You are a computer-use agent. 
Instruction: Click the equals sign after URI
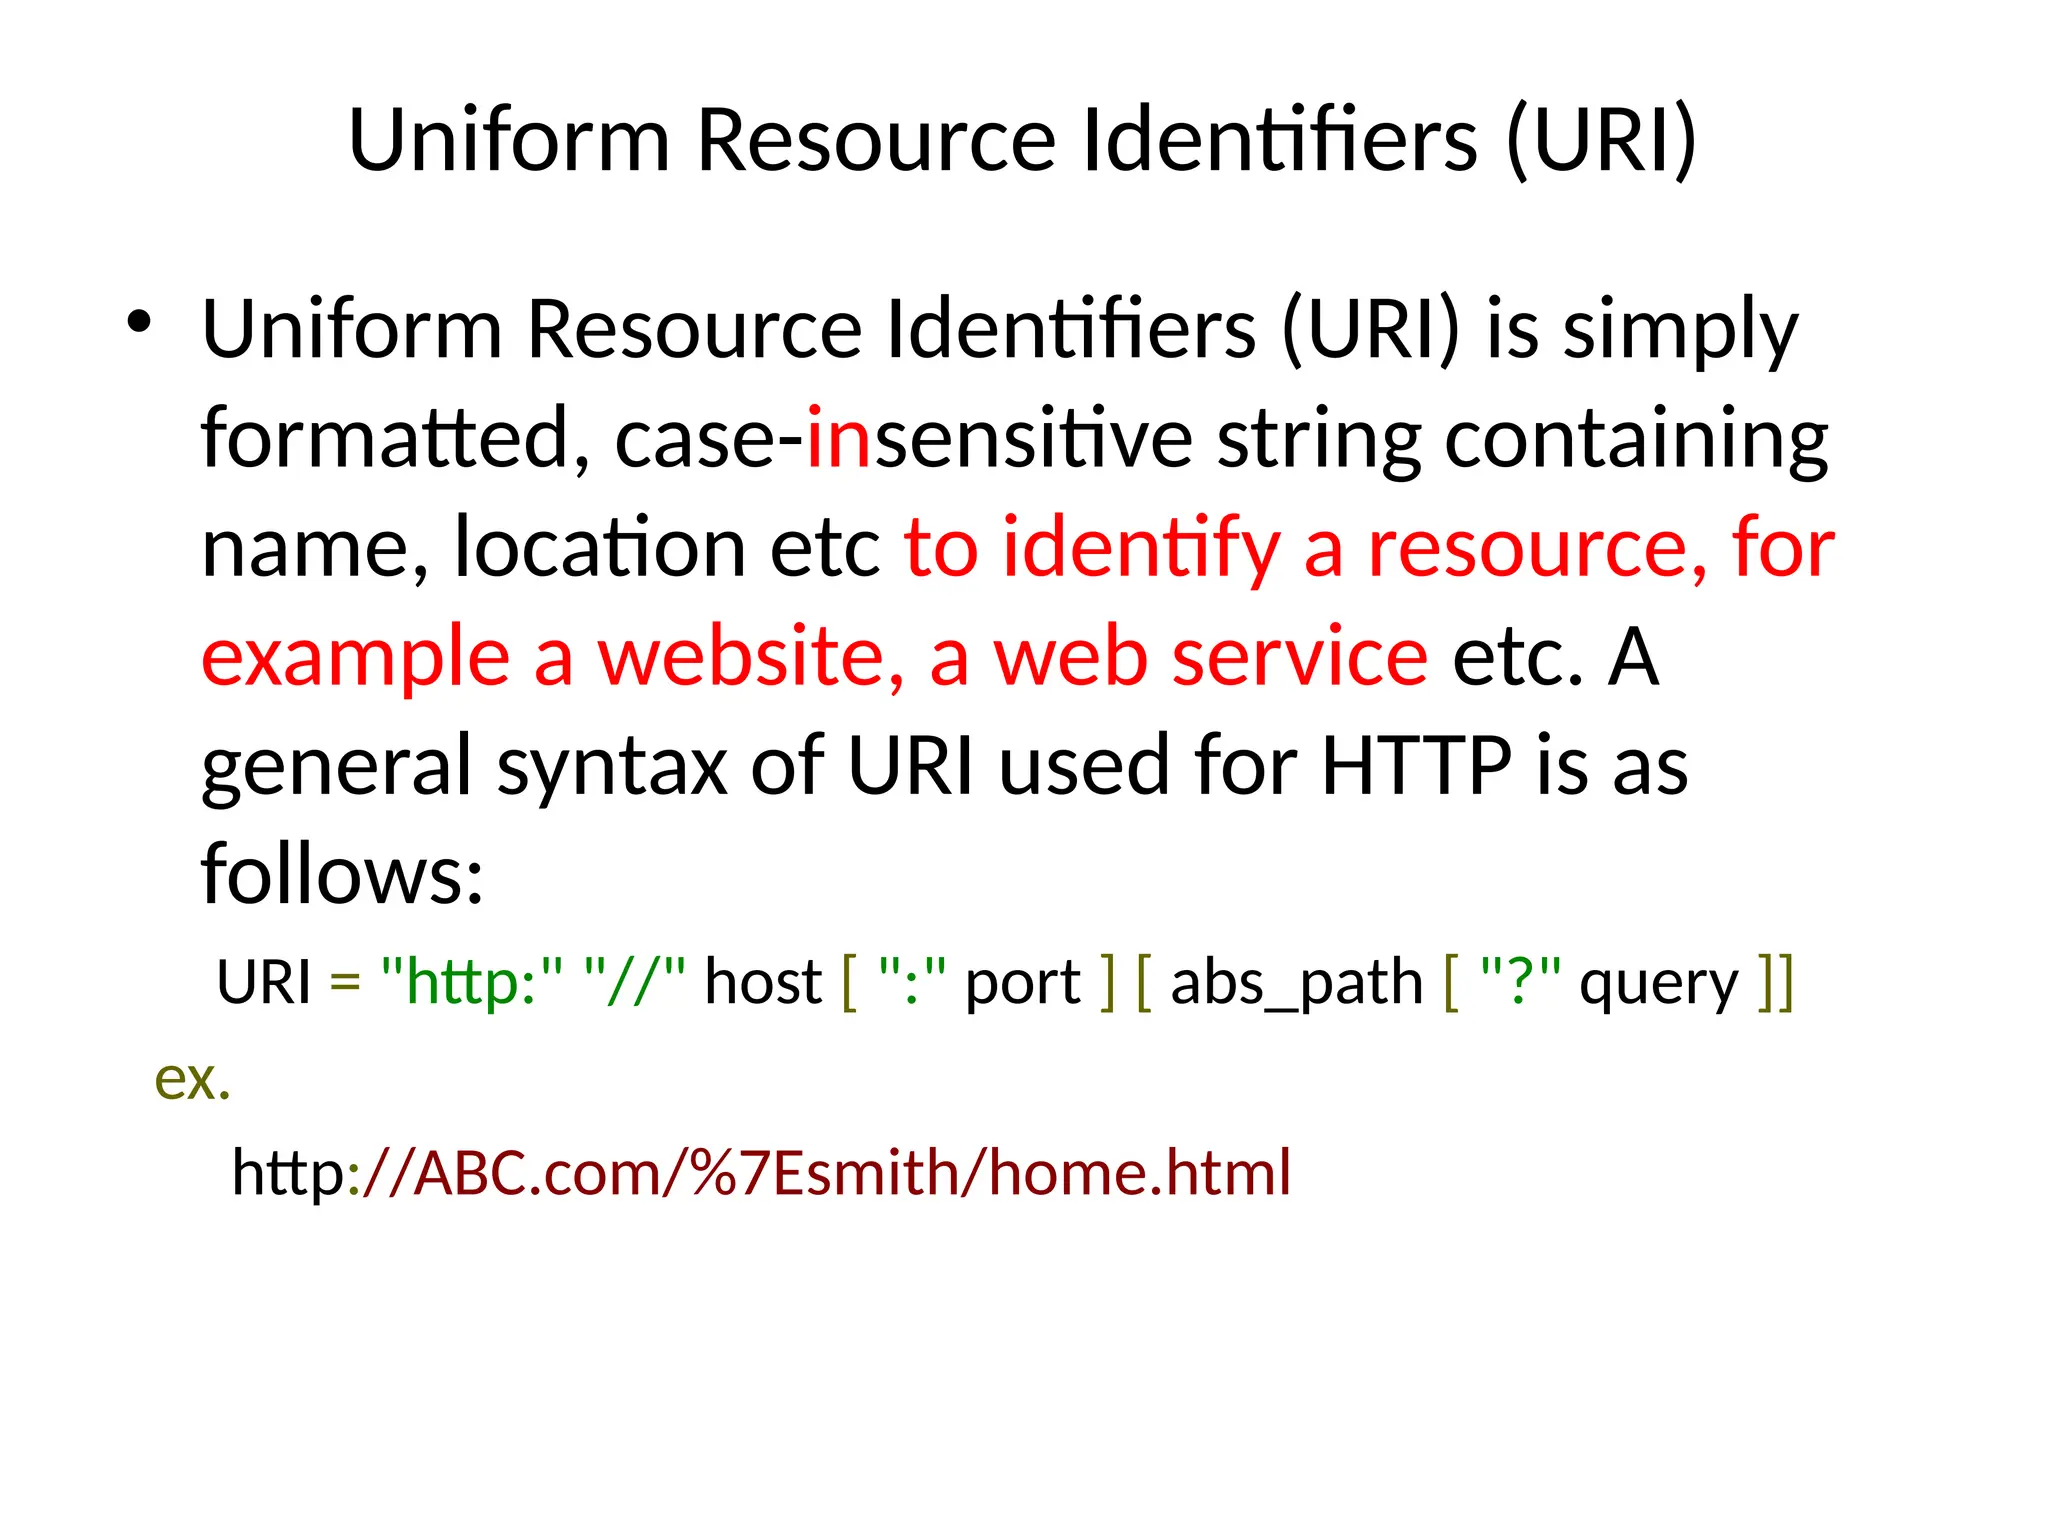pos(344,984)
